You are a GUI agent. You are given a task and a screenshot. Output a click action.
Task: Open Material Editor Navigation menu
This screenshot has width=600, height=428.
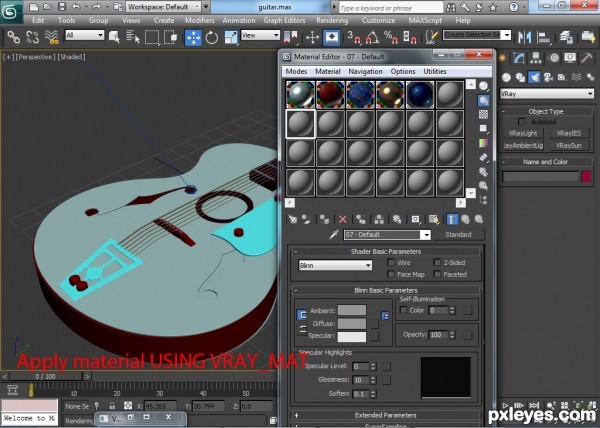(365, 72)
